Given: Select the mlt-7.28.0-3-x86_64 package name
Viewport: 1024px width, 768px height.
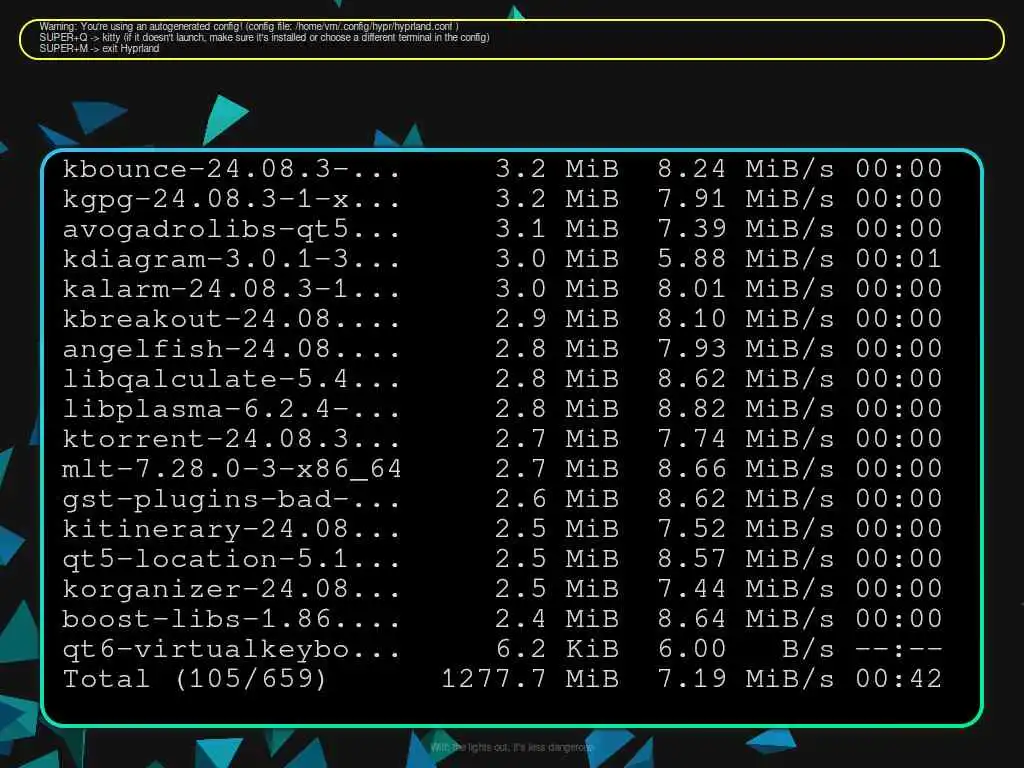Looking at the screenshot, I should 231,469.
